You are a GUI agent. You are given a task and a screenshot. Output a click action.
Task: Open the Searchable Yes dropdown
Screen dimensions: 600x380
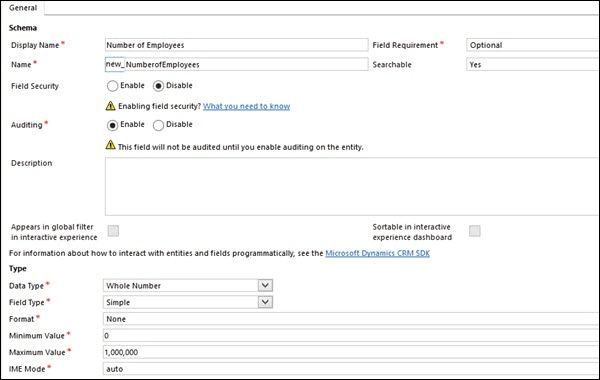coord(533,64)
